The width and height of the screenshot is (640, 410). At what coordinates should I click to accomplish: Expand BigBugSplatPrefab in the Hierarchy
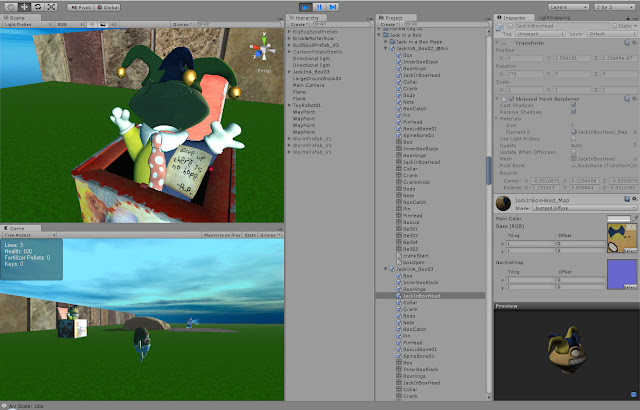pos(289,32)
